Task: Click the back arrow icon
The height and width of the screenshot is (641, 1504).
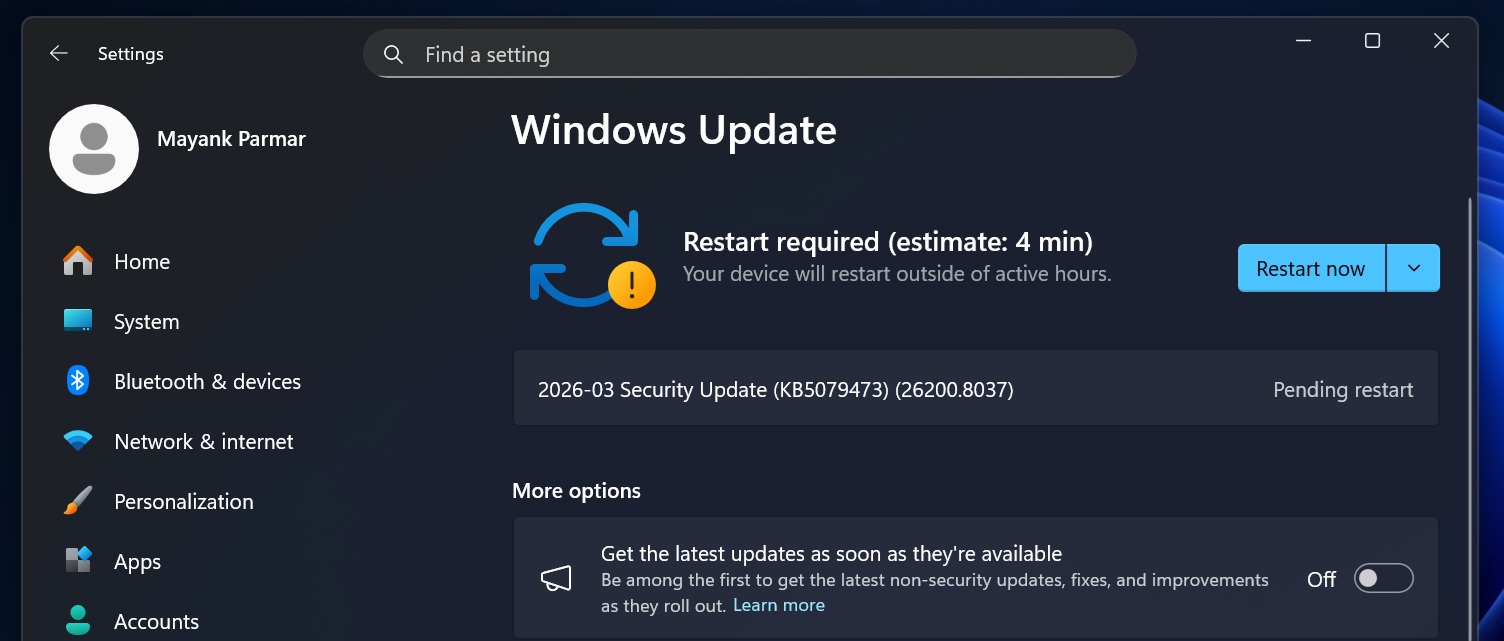Action: click(59, 54)
